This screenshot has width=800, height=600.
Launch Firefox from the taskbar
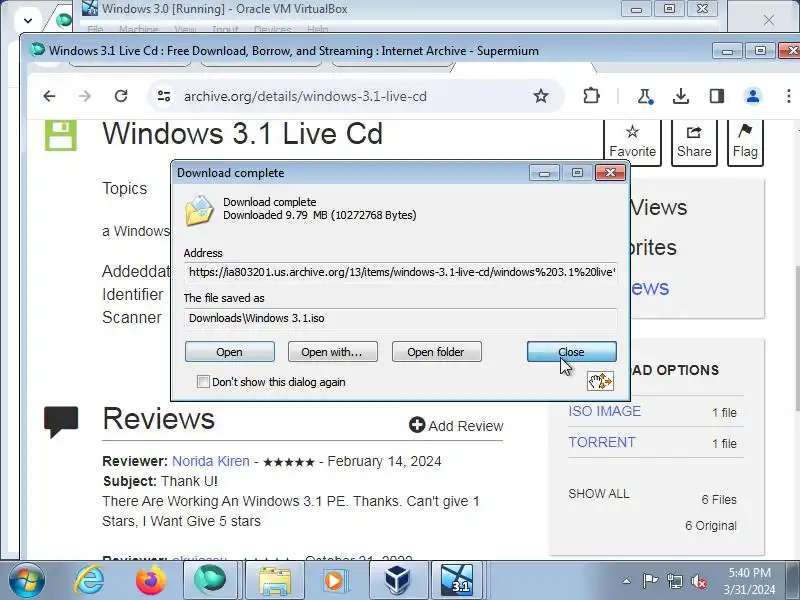(151, 581)
